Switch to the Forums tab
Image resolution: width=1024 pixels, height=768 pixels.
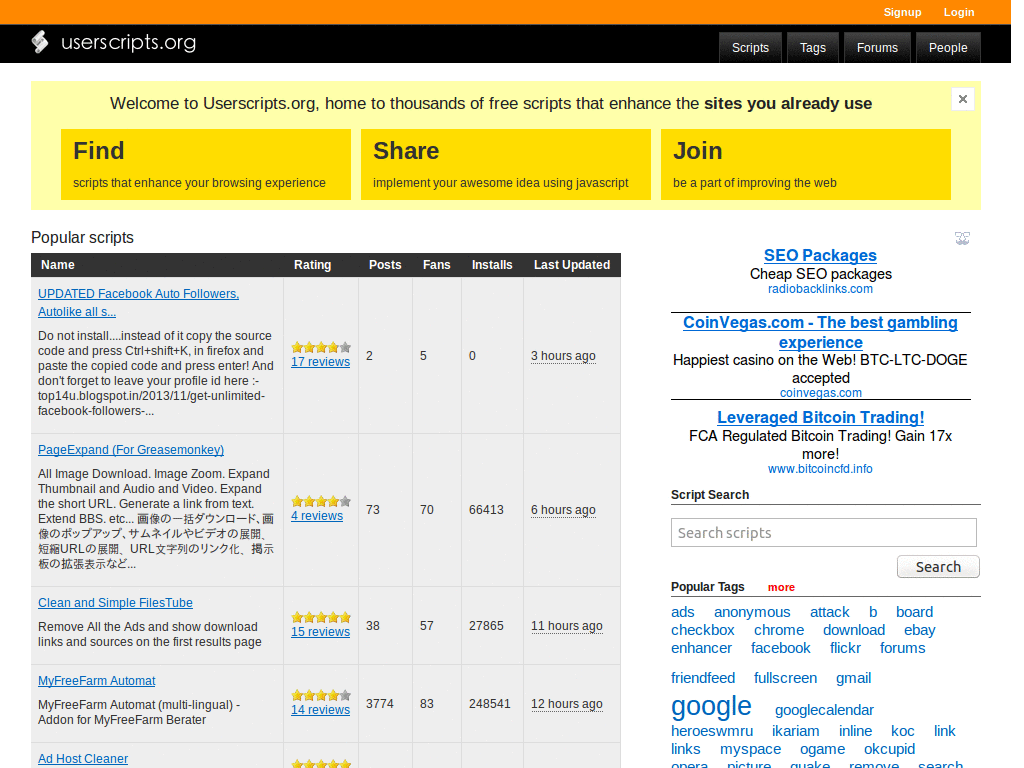click(877, 47)
